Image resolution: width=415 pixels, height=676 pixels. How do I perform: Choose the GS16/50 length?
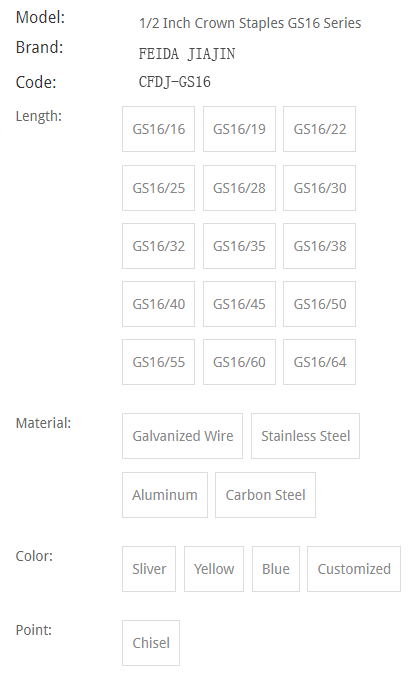pos(319,304)
